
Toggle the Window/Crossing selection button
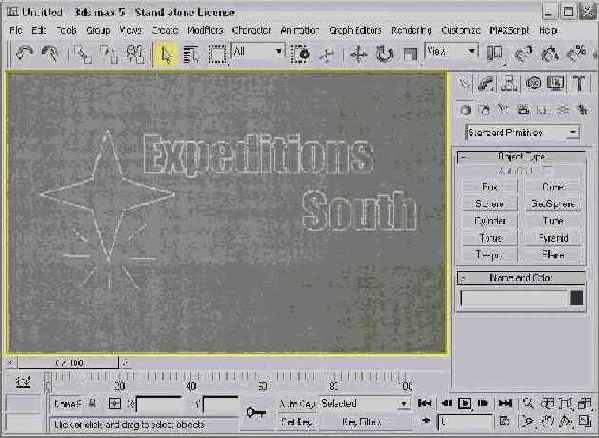(300, 54)
